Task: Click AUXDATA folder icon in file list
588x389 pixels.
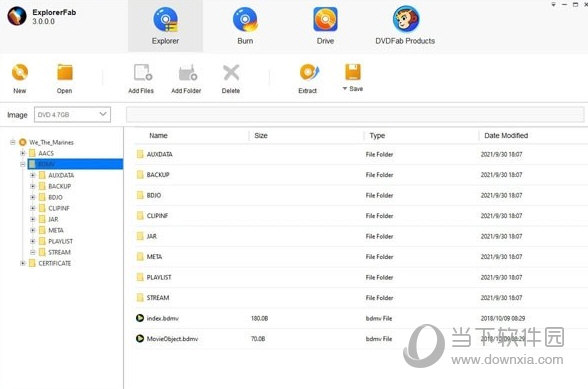Action: [140, 154]
